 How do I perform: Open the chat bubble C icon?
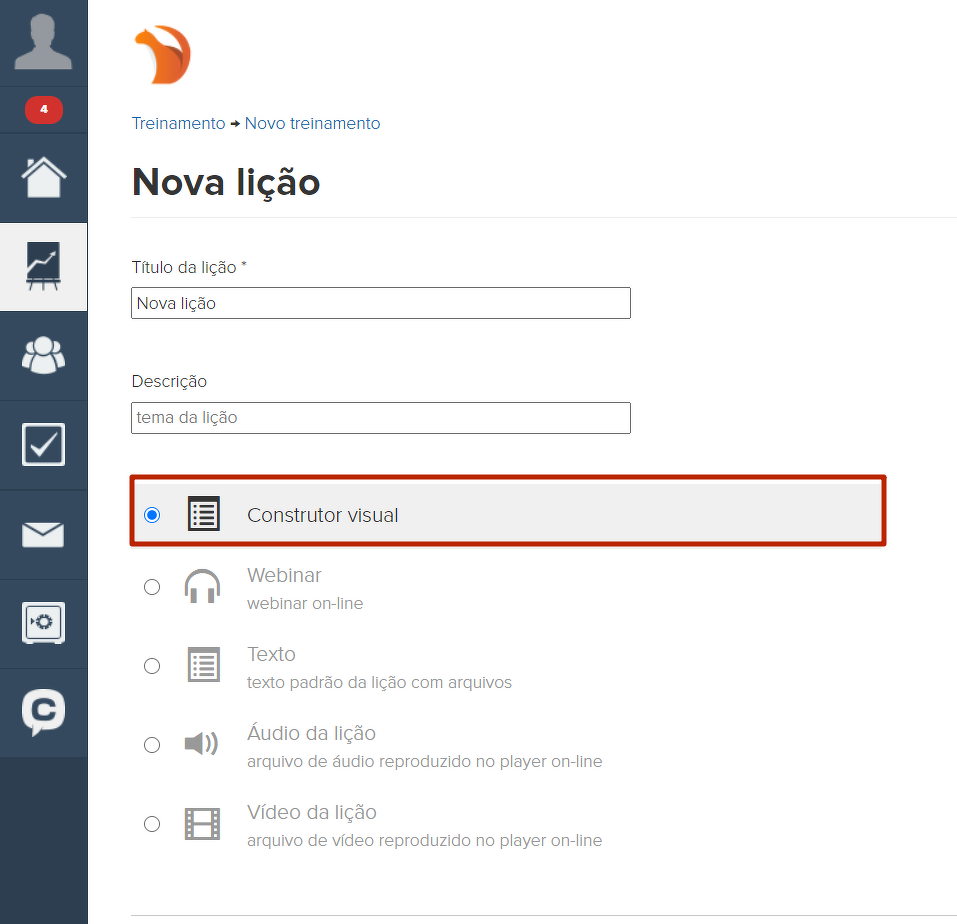(43, 712)
